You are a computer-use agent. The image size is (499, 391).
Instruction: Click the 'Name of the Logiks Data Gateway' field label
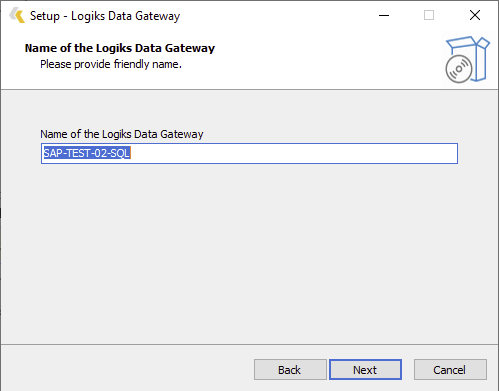(122, 134)
